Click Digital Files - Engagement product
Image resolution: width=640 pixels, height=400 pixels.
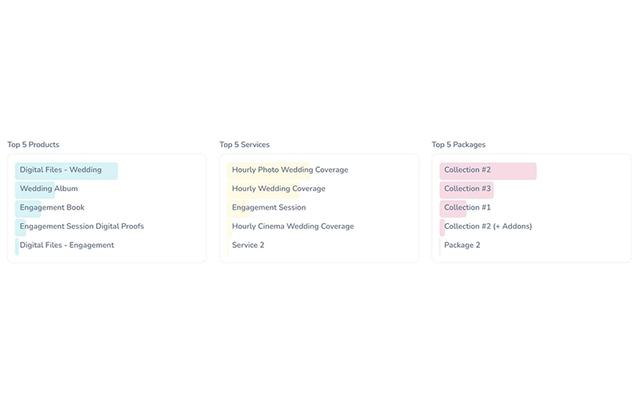click(x=67, y=246)
